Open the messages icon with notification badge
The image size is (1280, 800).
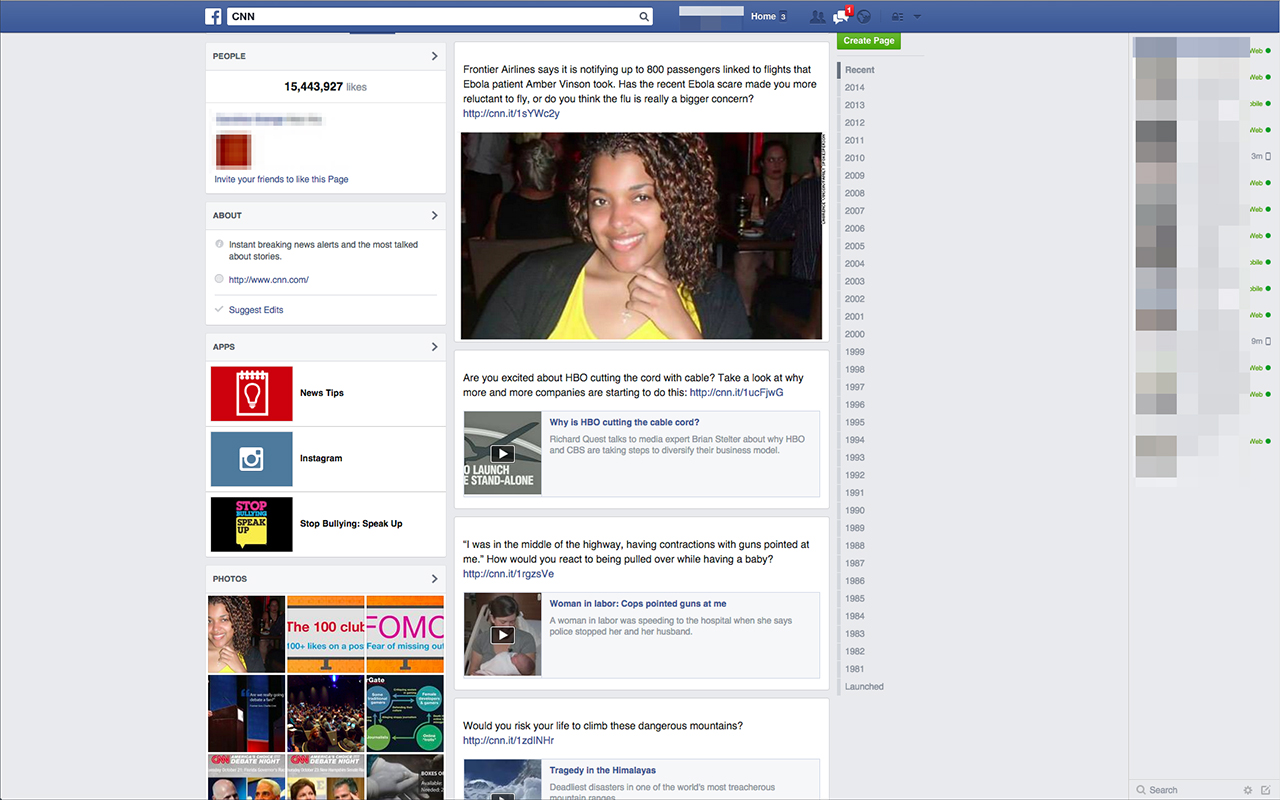coord(841,16)
